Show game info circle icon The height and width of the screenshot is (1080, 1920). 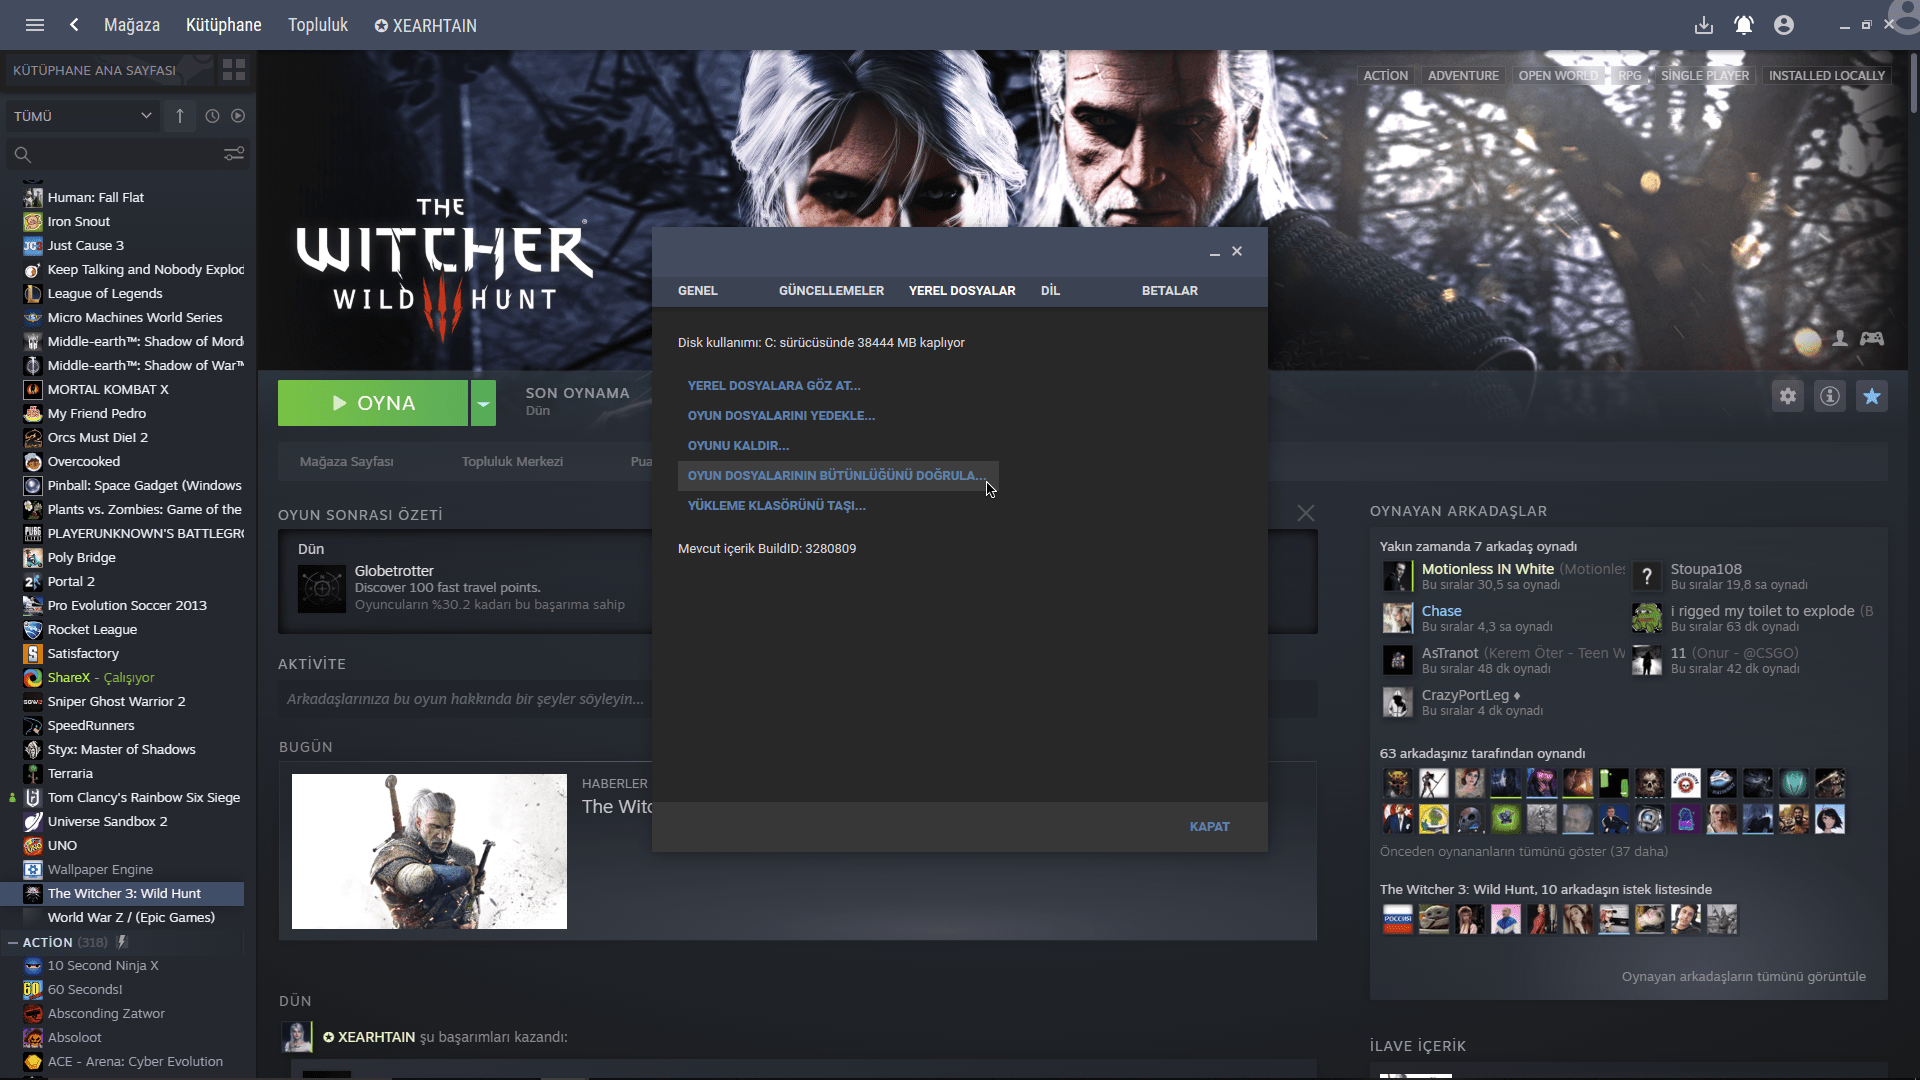coord(1830,396)
